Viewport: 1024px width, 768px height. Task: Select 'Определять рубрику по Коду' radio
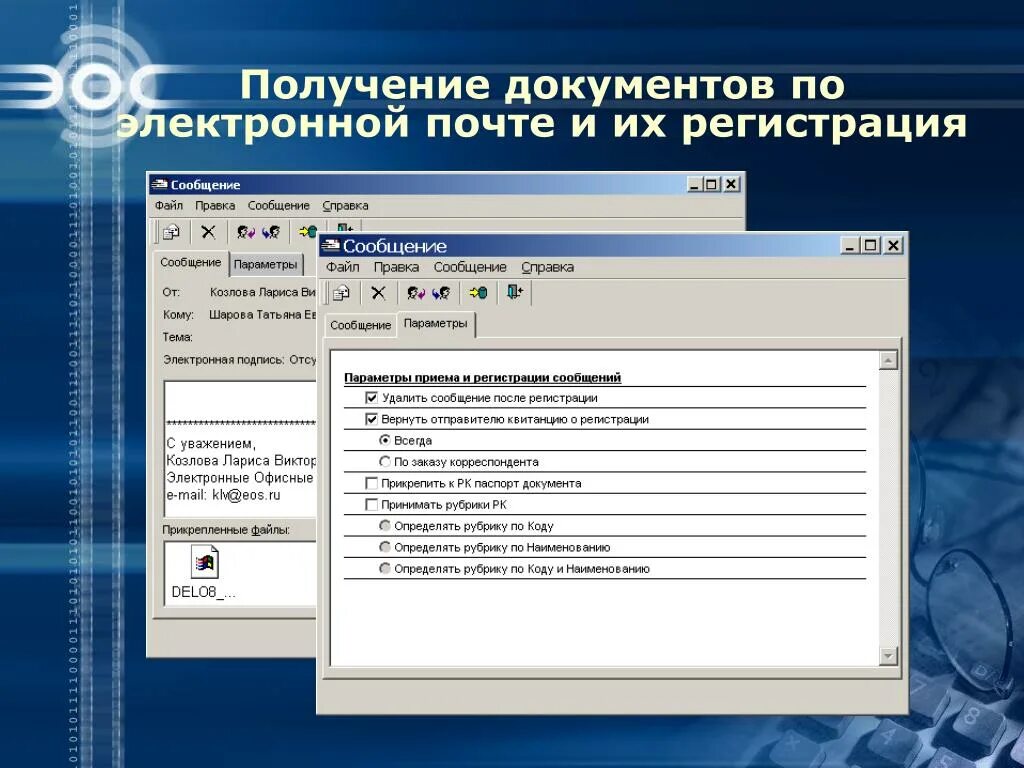(x=385, y=526)
